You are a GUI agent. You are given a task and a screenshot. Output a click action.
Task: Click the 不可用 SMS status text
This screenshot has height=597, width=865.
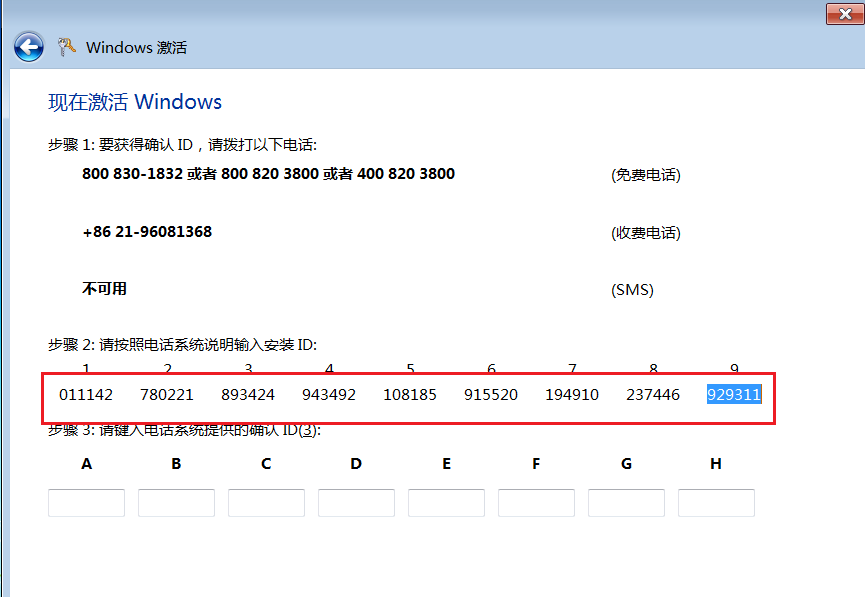tap(104, 289)
